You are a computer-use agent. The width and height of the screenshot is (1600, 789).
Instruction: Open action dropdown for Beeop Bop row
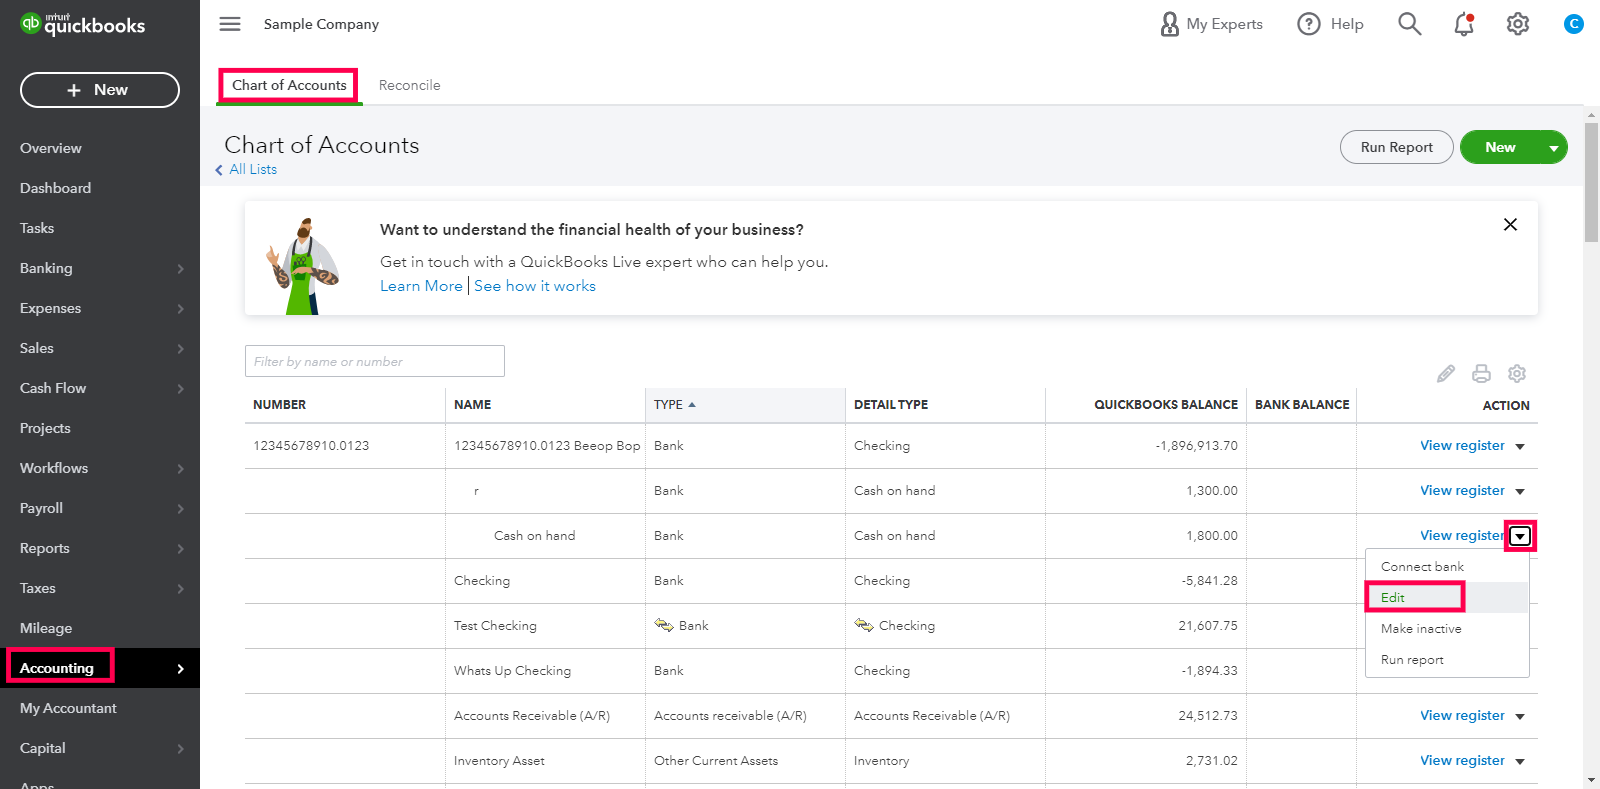click(1520, 446)
